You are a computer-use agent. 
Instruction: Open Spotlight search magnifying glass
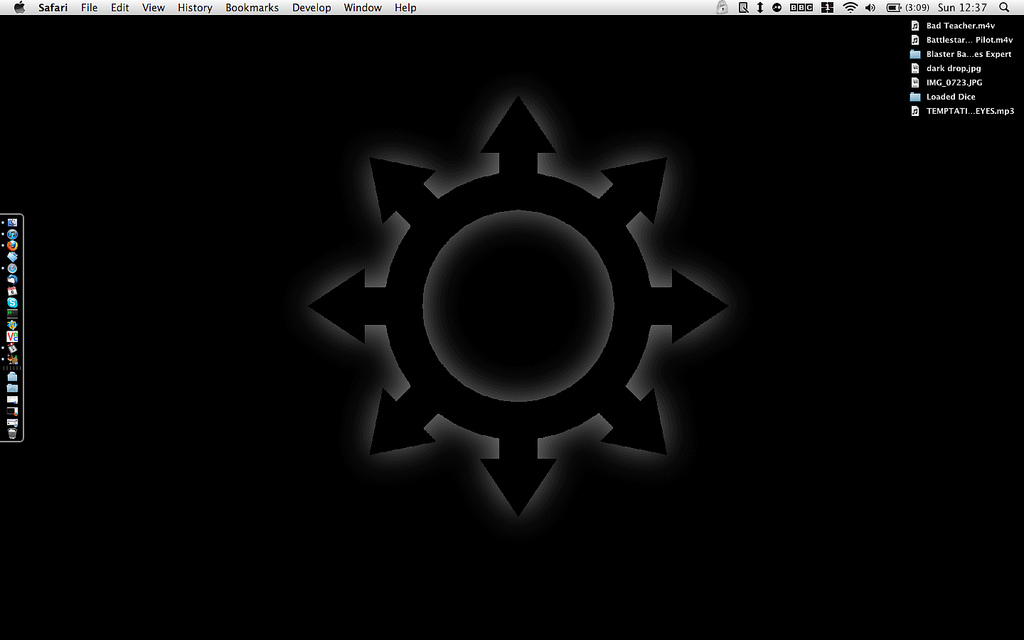point(1004,8)
